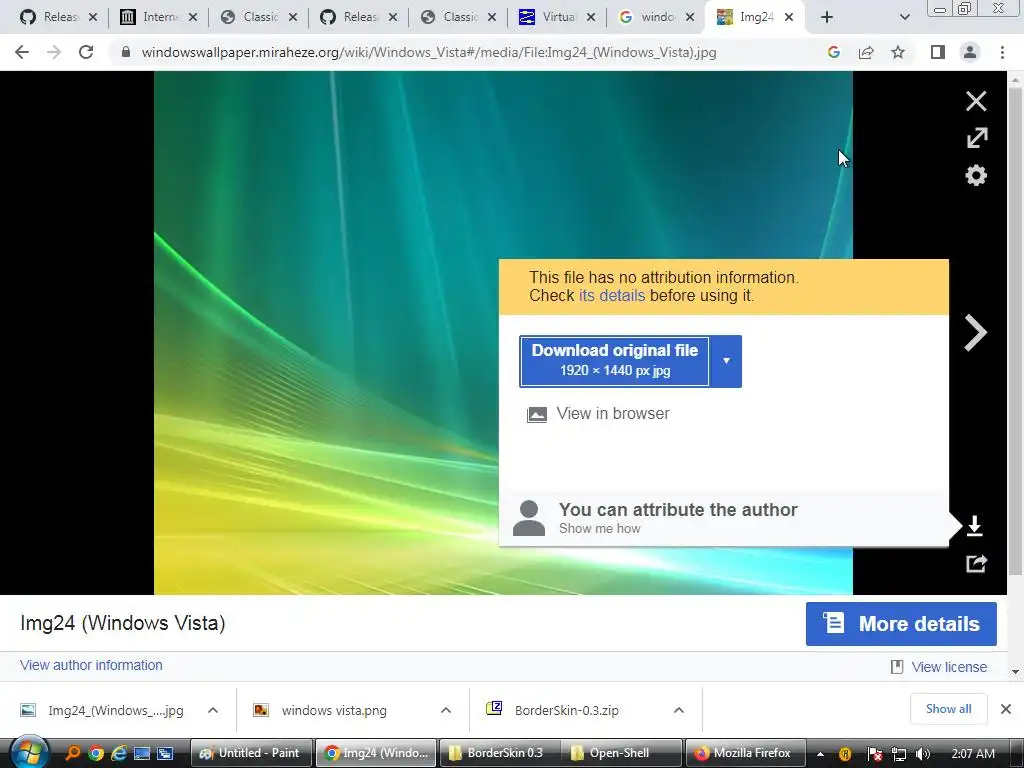
Task: Open the tab search dropdown chevron
Action: (904, 17)
